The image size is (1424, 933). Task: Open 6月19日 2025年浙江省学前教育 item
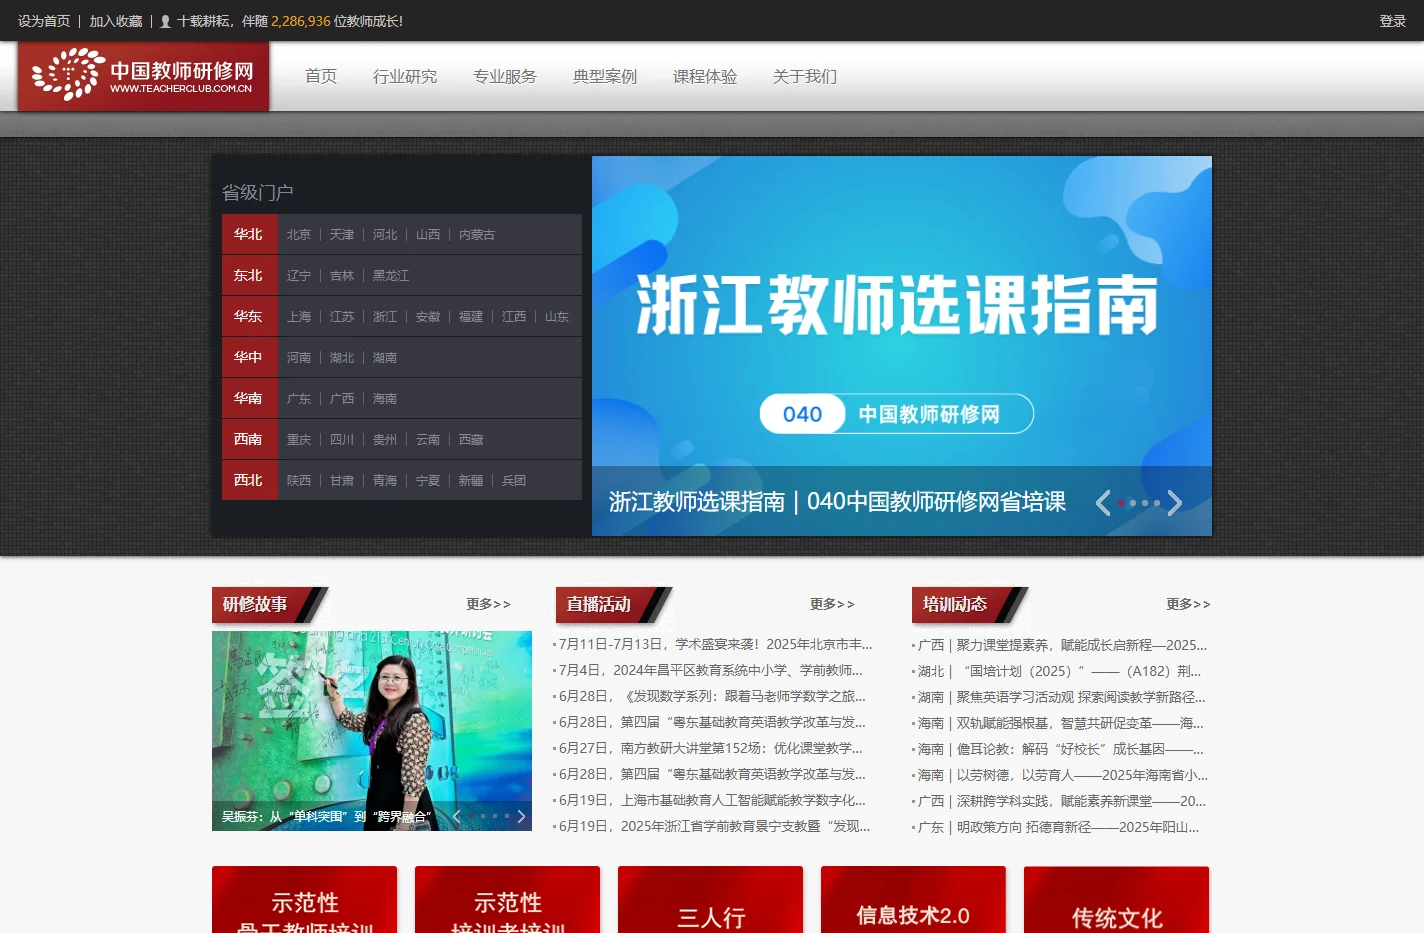pyautogui.click(x=714, y=826)
